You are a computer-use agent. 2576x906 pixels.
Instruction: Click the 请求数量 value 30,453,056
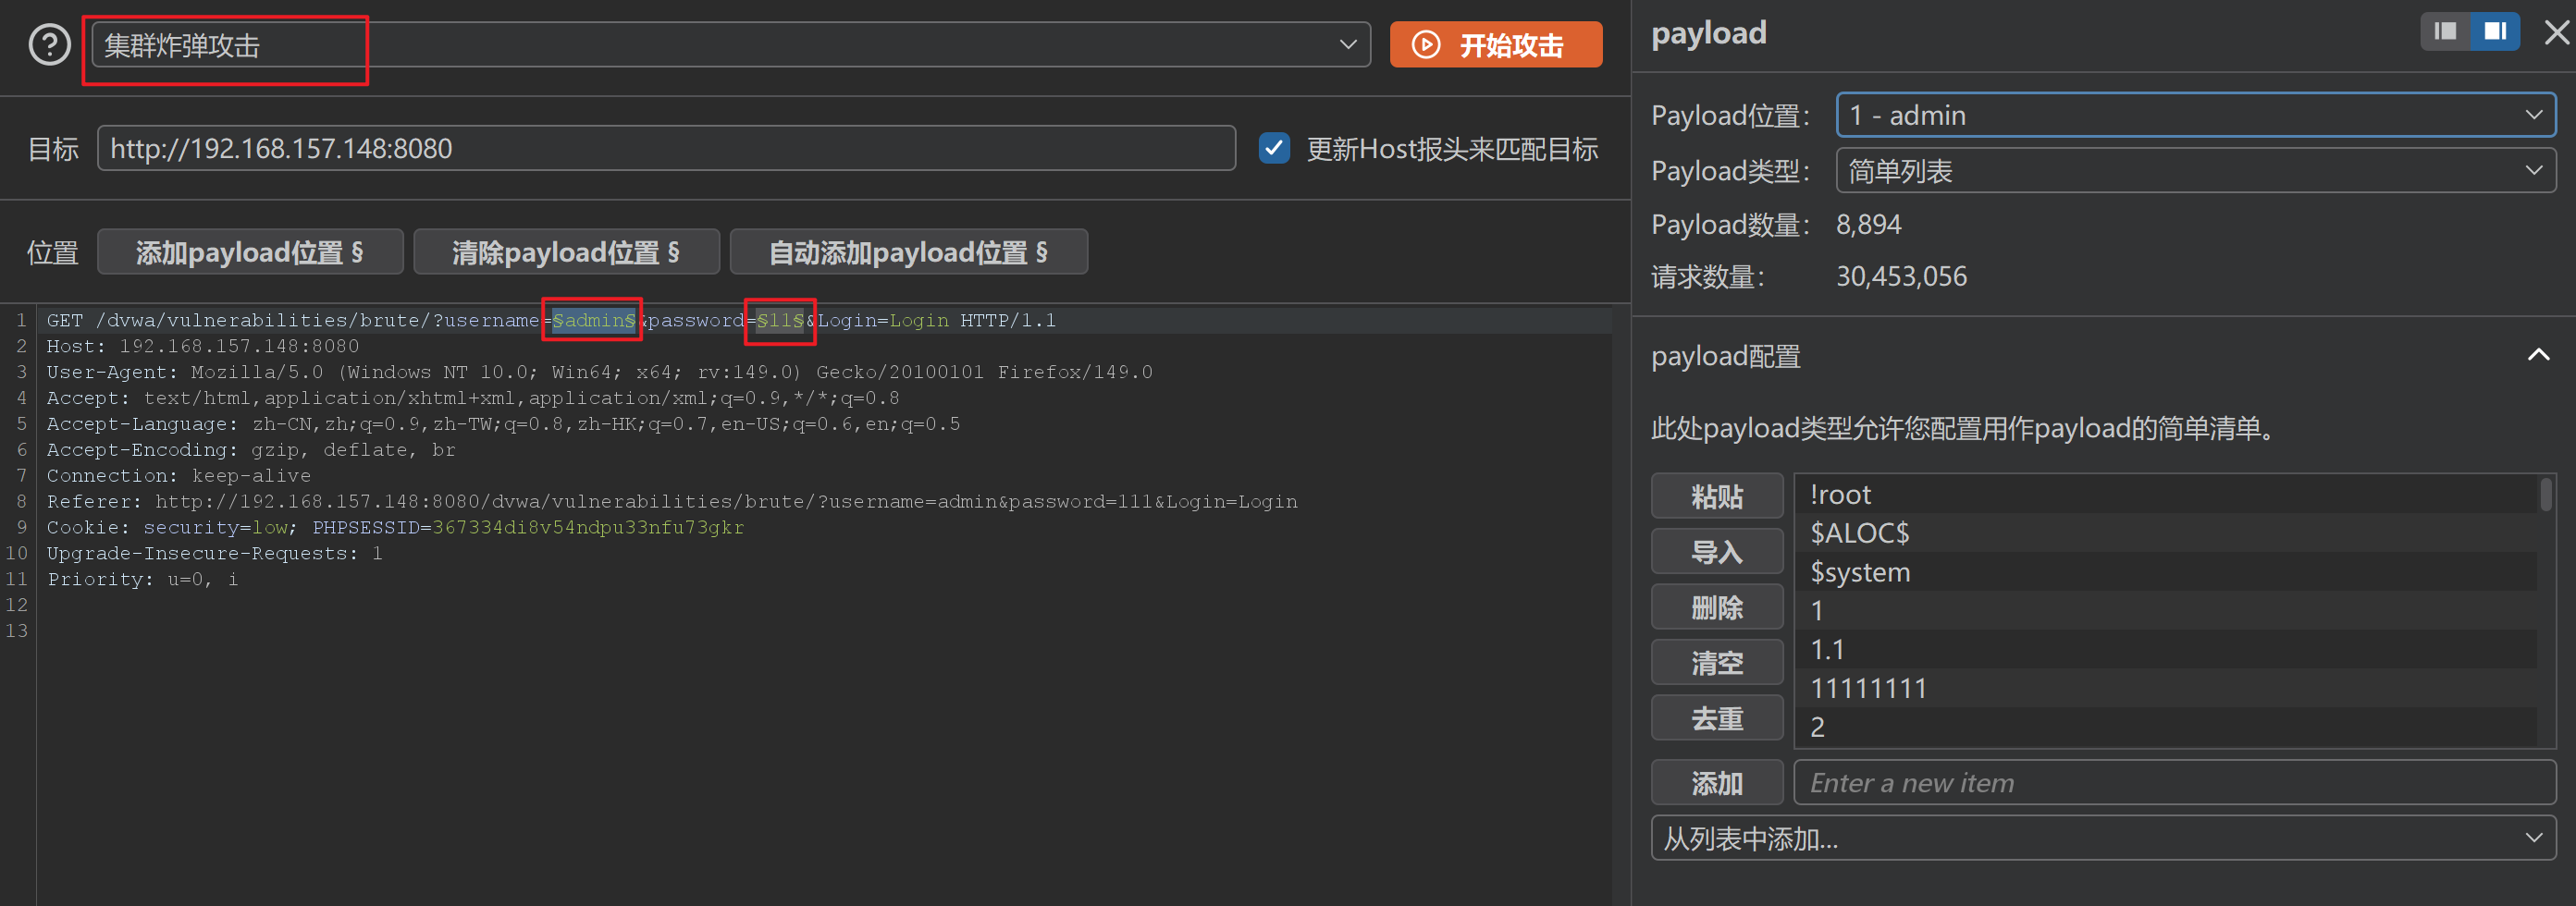[x=1901, y=276]
